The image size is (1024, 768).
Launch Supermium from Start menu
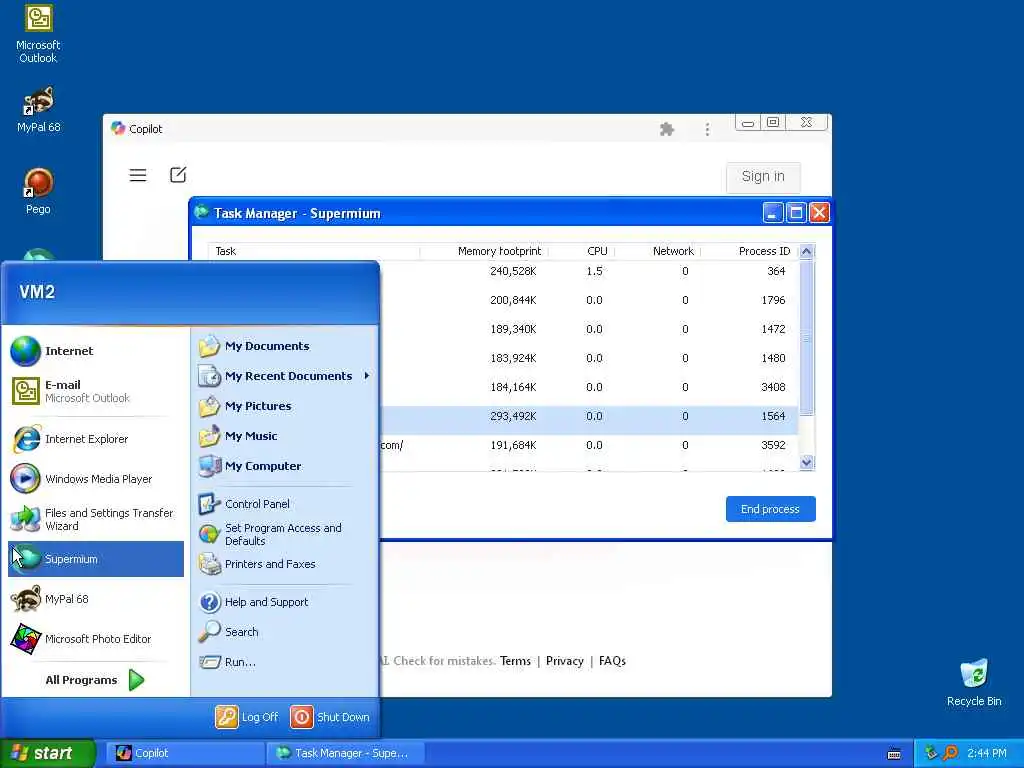[96, 559]
